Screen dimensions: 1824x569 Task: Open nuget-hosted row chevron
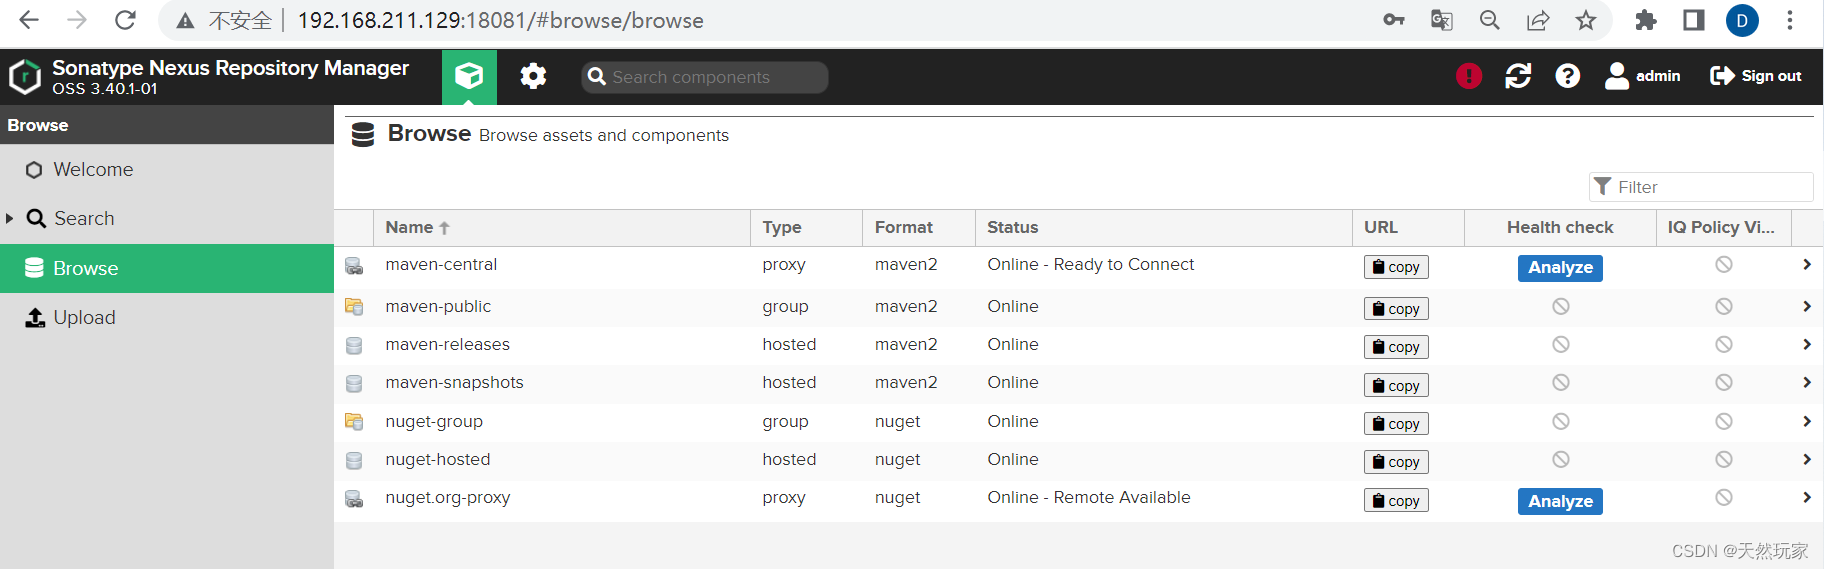1807,459
